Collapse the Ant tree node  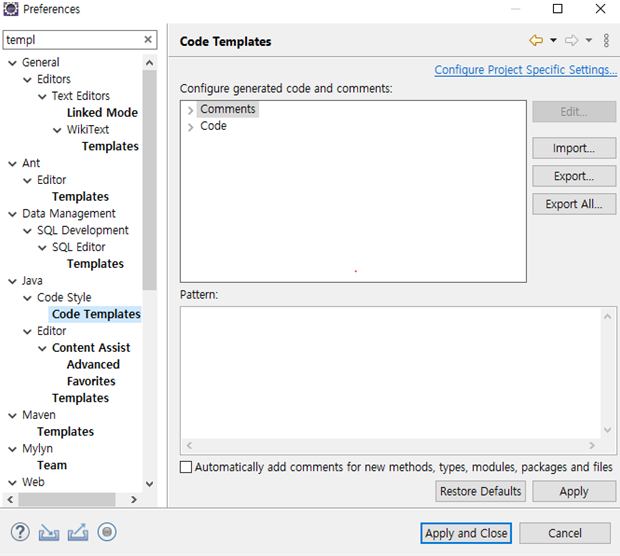(13, 164)
